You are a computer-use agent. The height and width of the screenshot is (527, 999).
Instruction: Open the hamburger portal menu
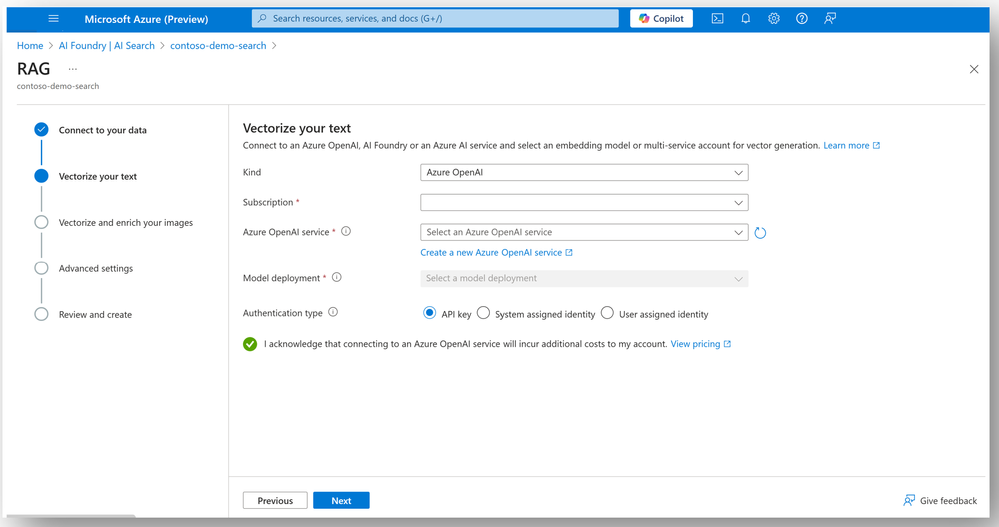pyautogui.click(x=54, y=18)
